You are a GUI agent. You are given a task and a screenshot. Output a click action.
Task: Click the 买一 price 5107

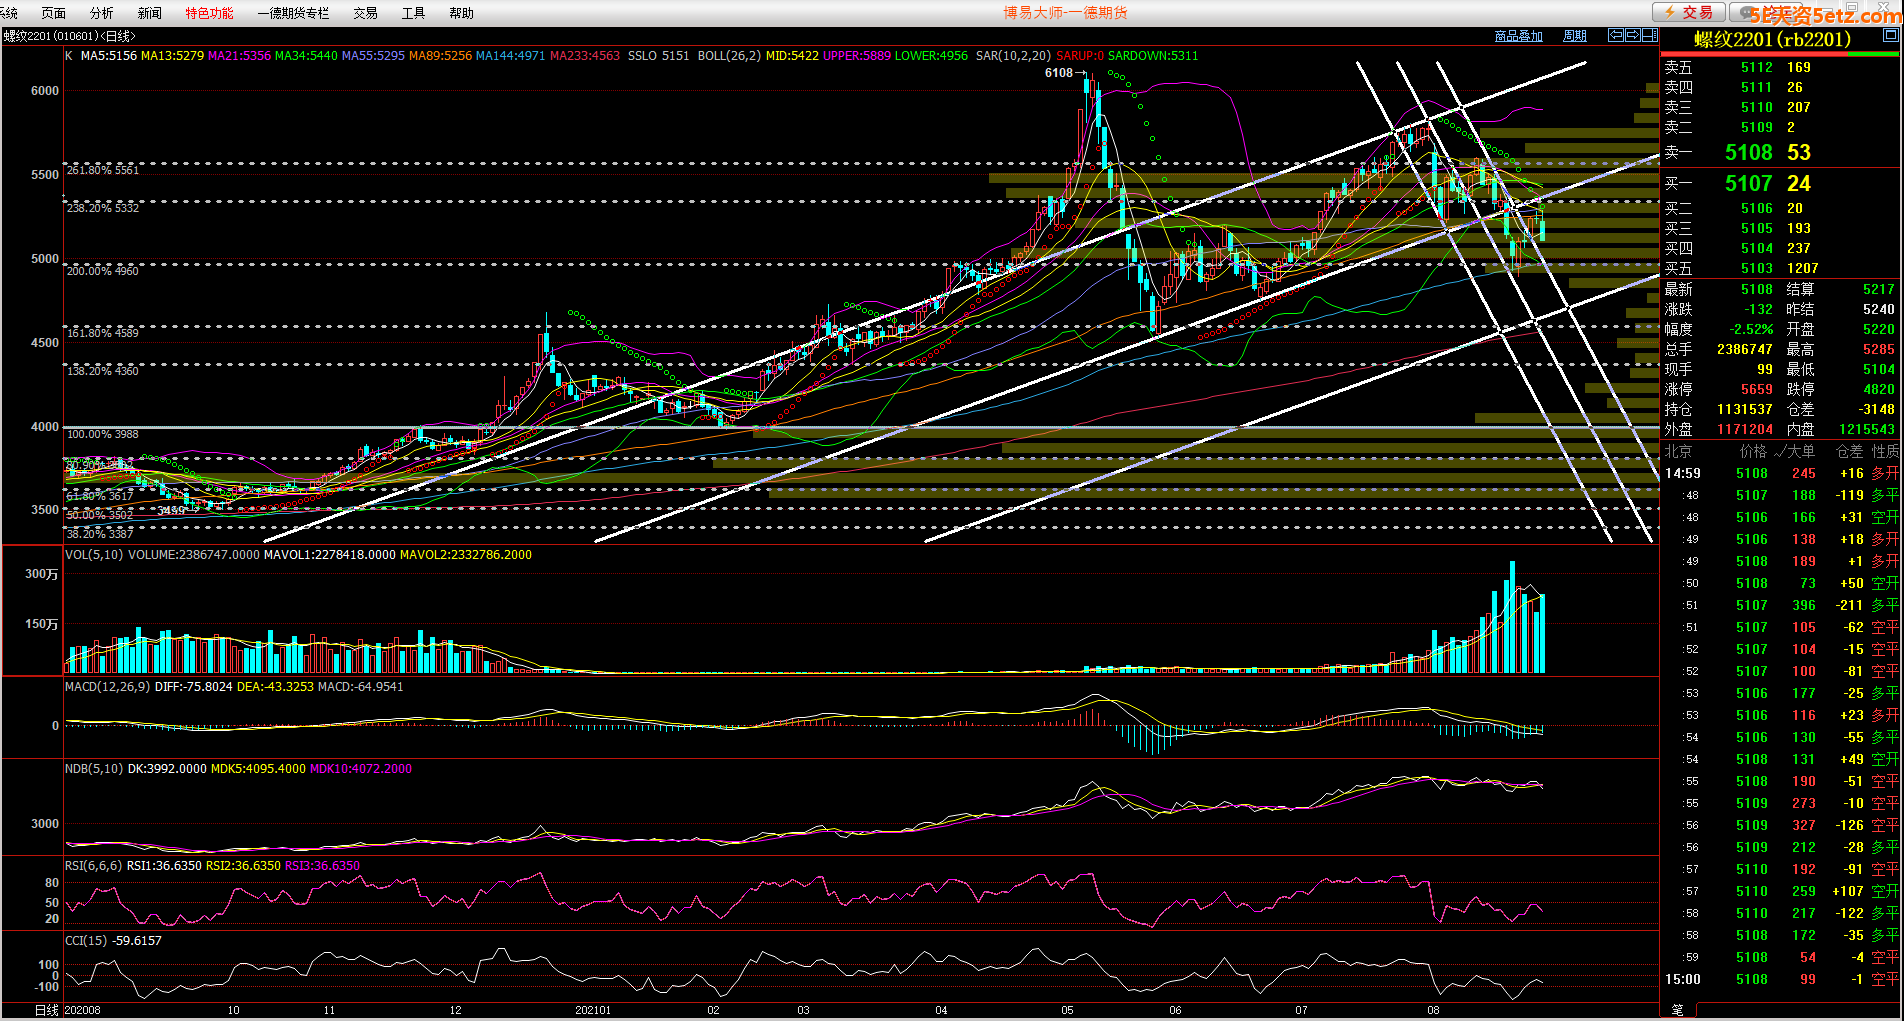(x=1748, y=183)
